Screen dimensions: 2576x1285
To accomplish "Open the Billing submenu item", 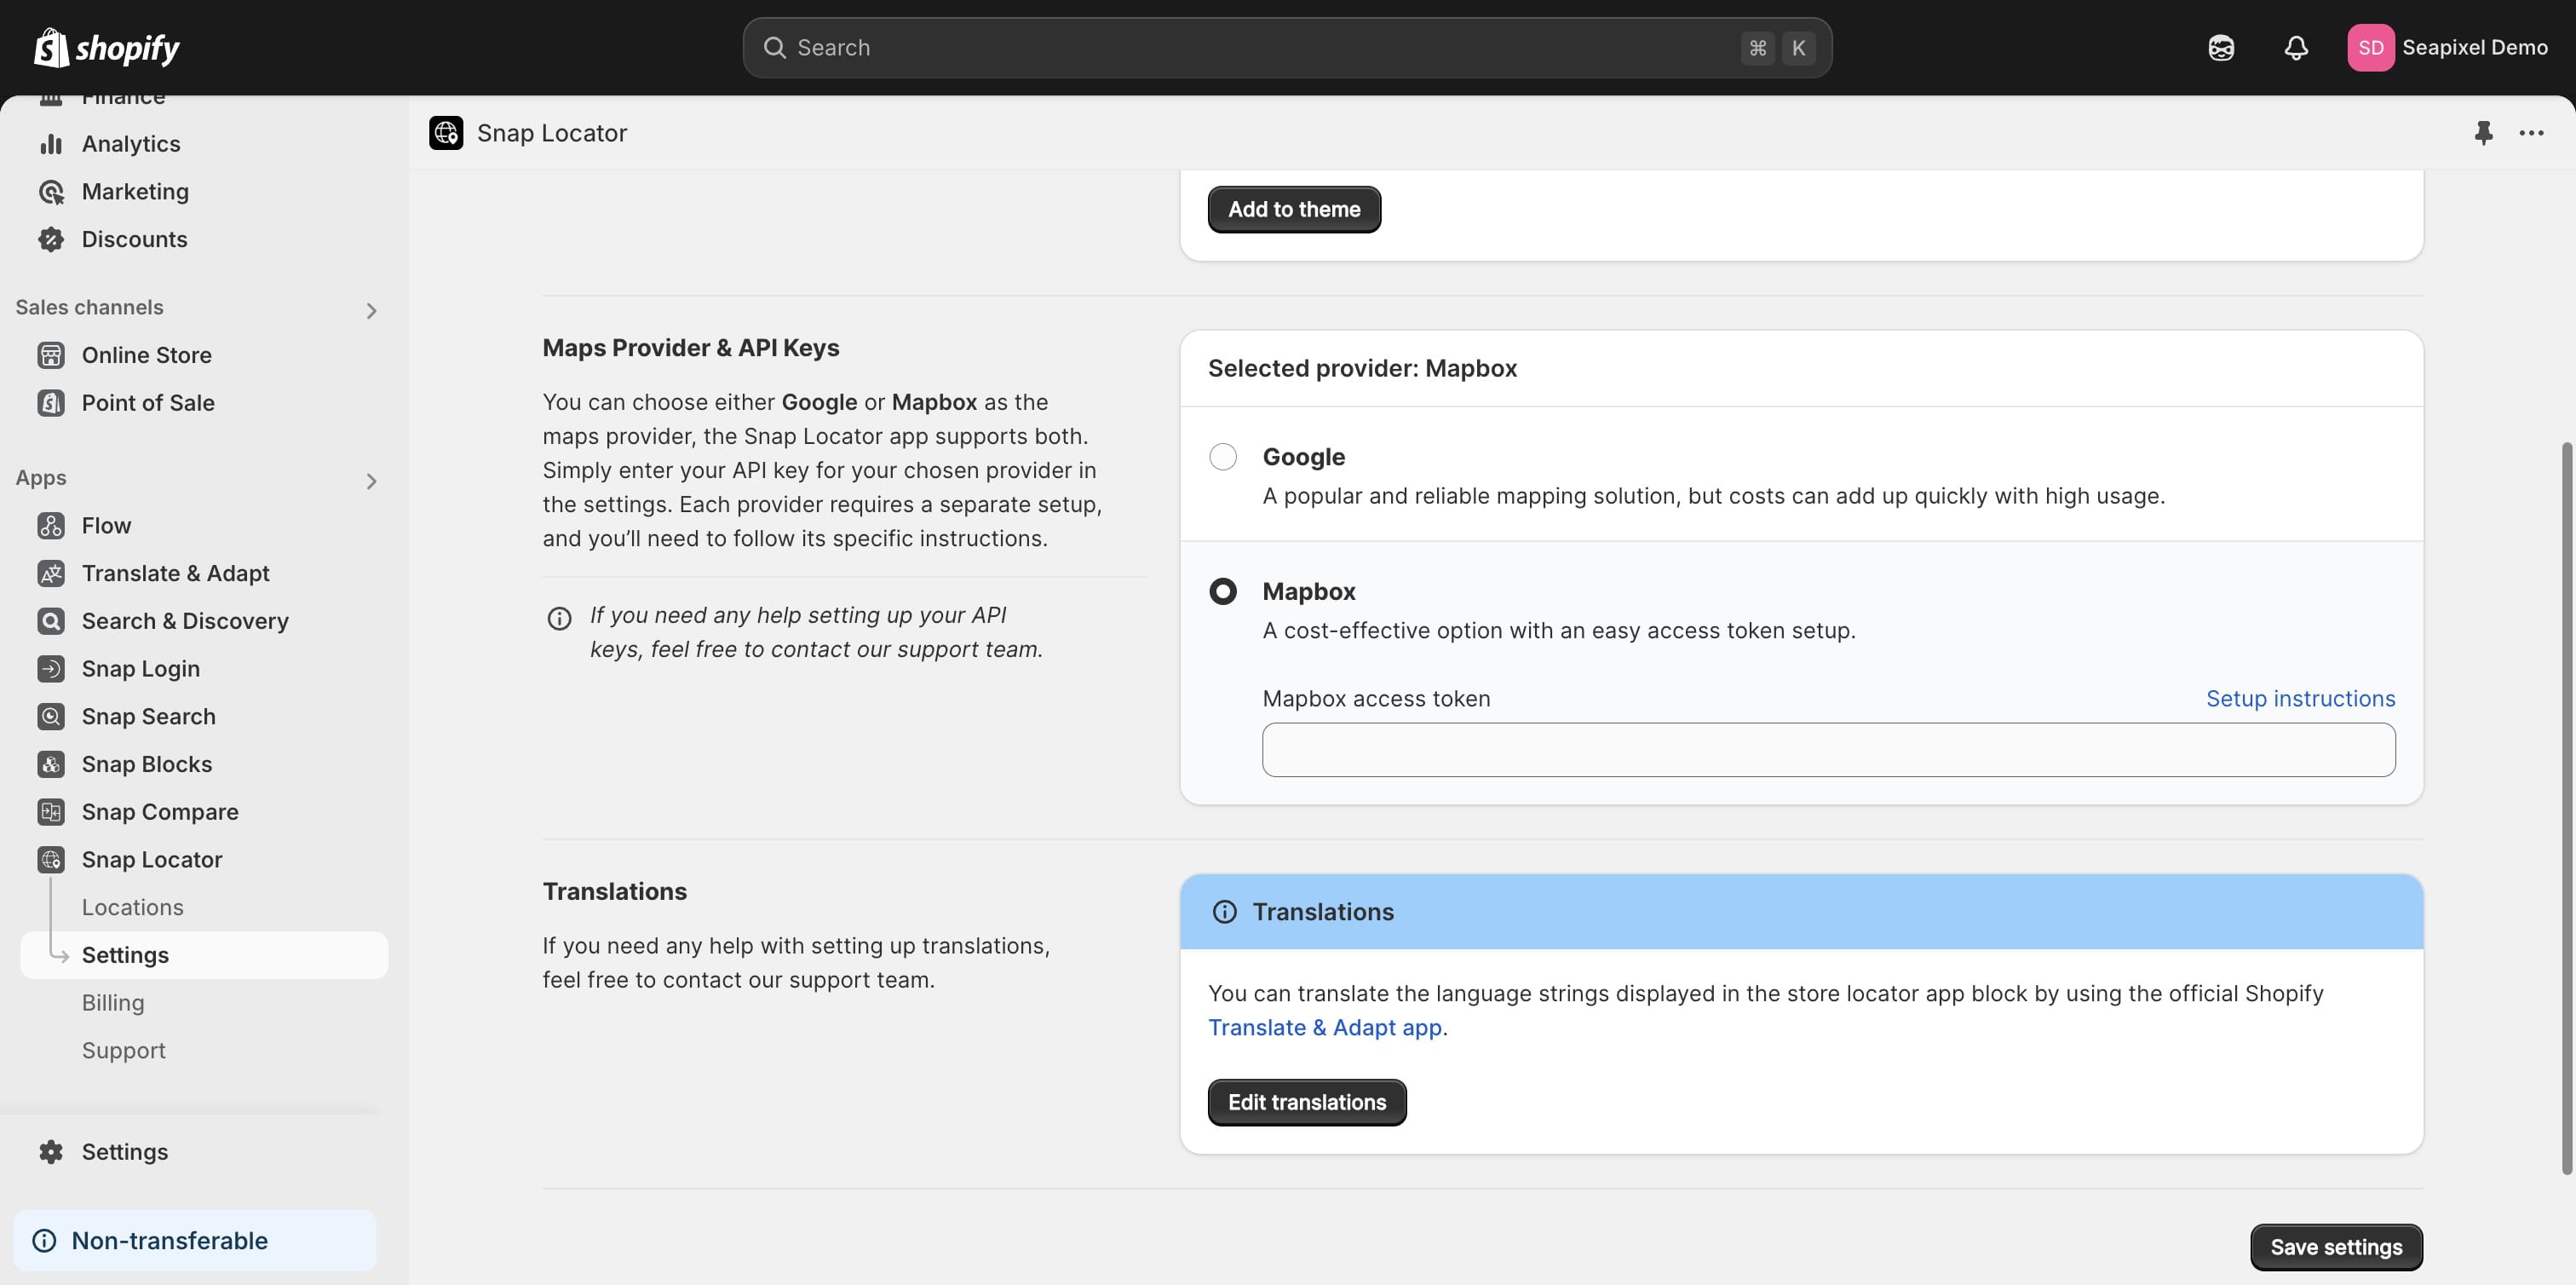I will pyautogui.click(x=113, y=1002).
